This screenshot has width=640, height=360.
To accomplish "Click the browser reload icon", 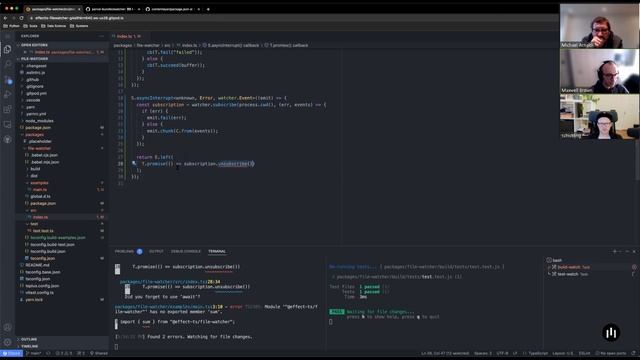I will 21,18.
